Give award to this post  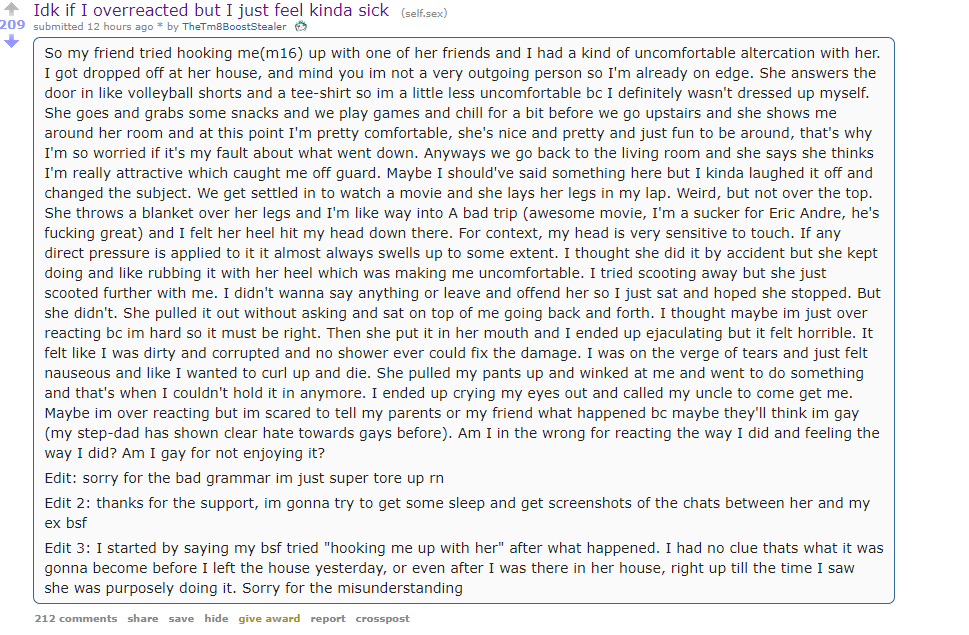click(269, 618)
